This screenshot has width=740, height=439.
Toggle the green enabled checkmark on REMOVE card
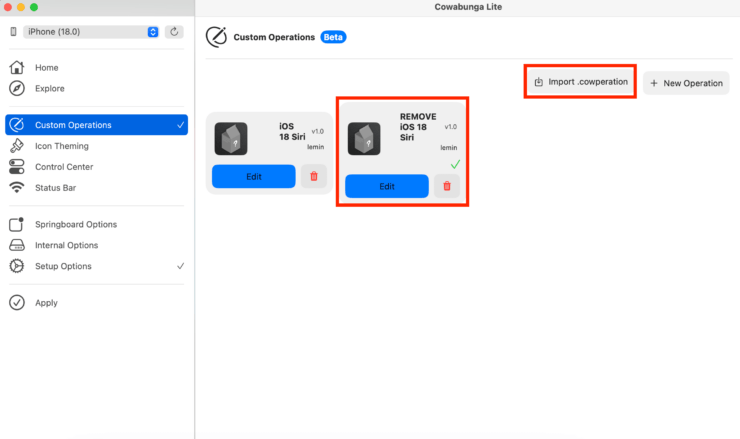pos(455,164)
